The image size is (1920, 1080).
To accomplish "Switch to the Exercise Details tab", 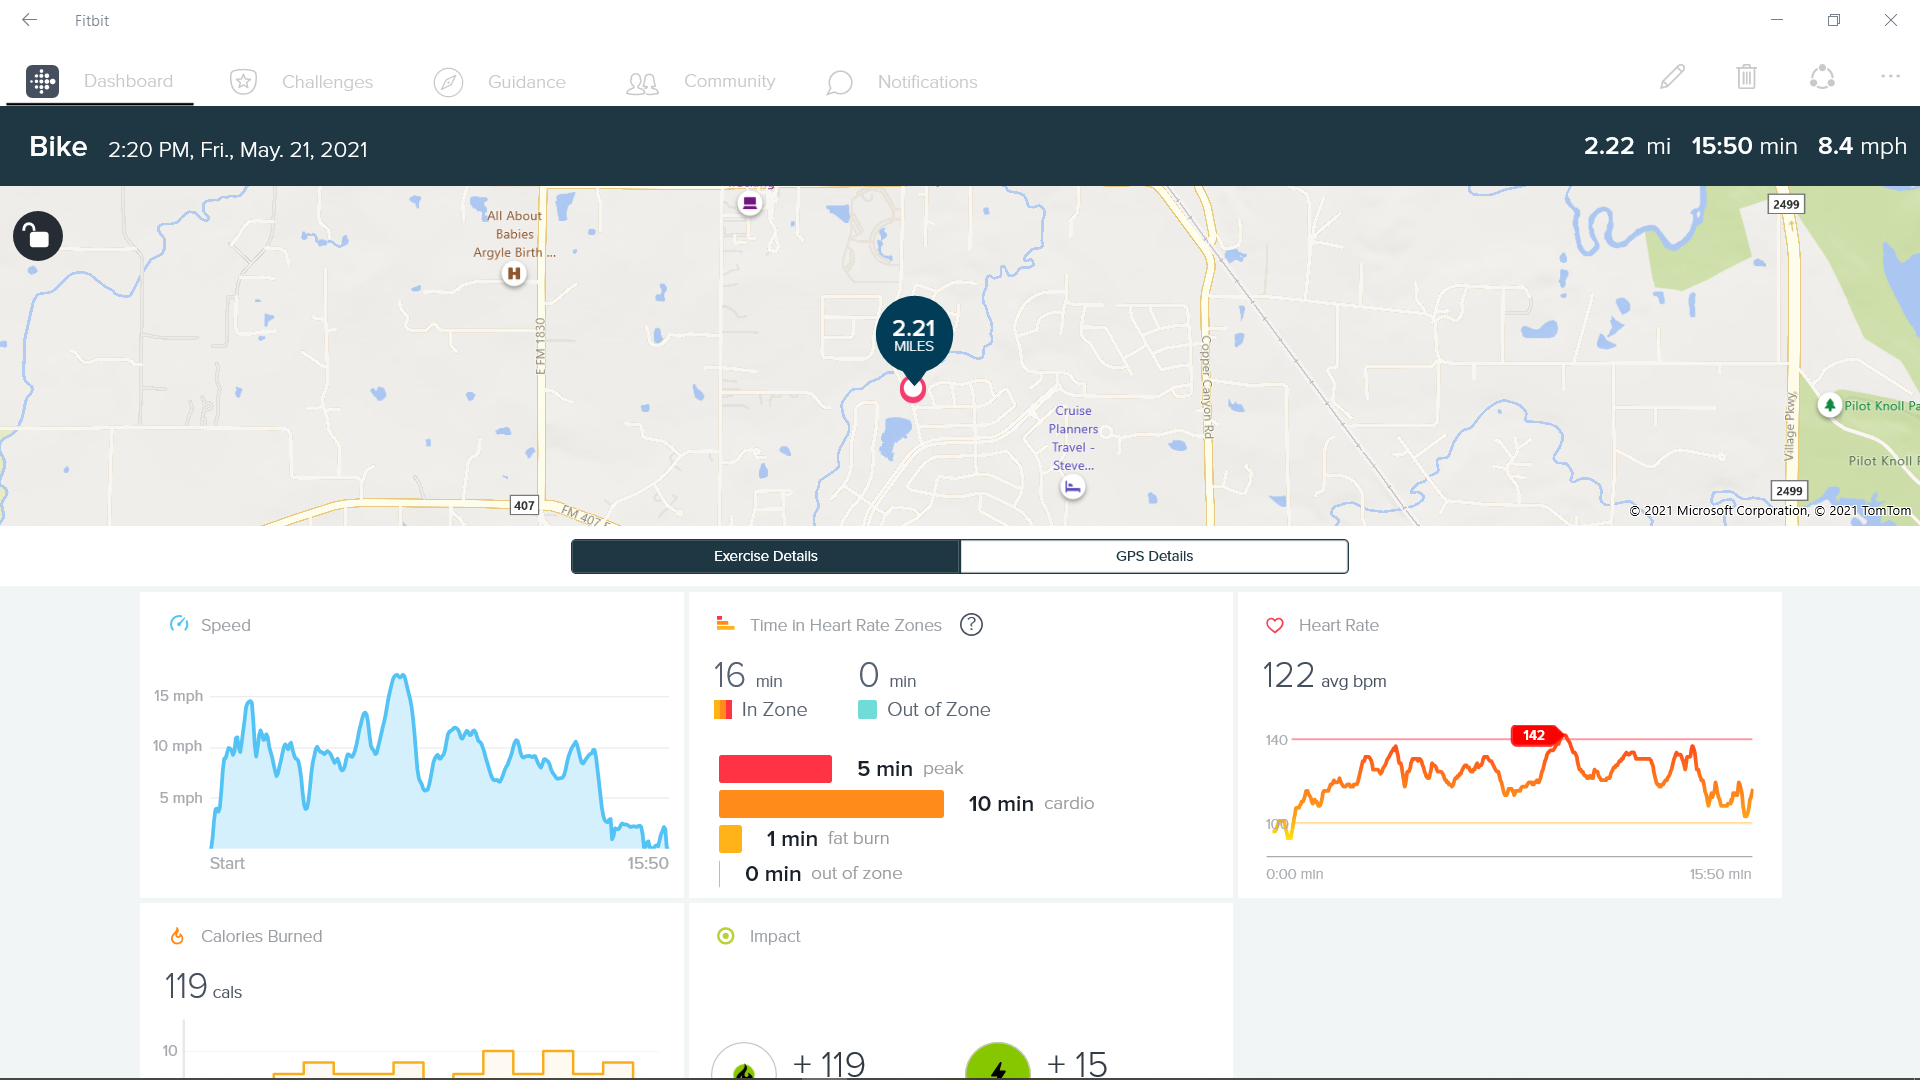I will [x=765, y=555].
